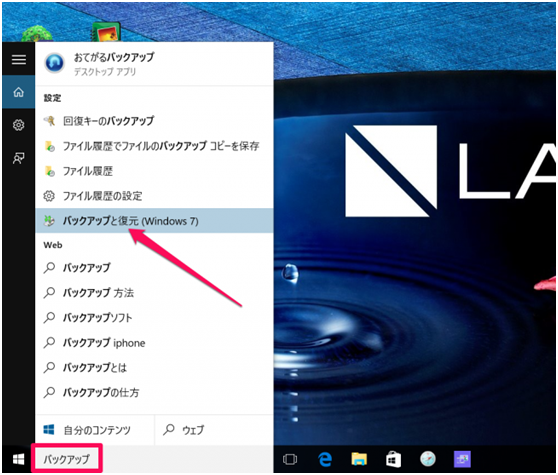Open 回復キーのバックアップ setting
The width and height of the screenshot is (558, 475).
(154, 121)
